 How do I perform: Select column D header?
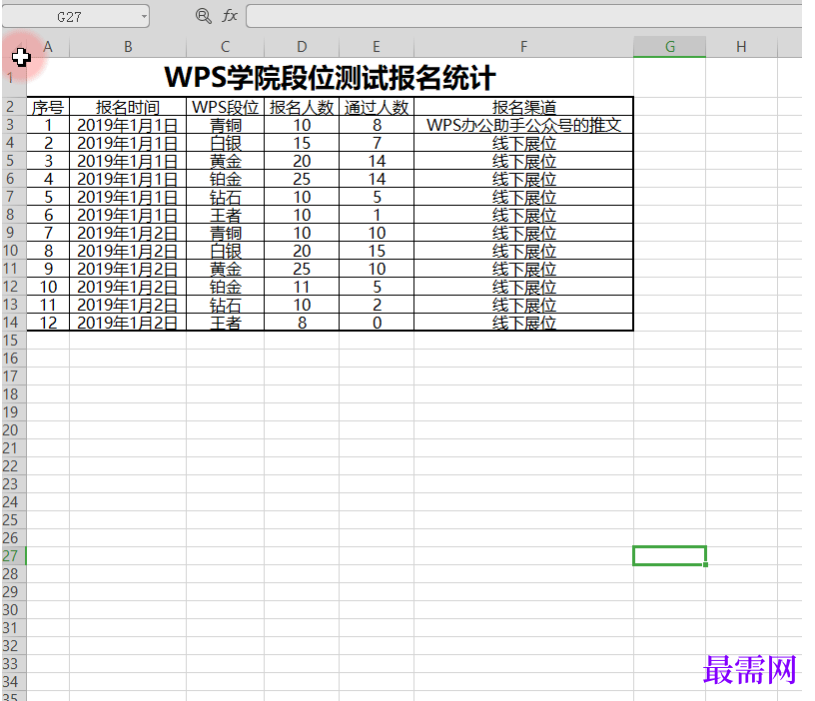[301, 47]
